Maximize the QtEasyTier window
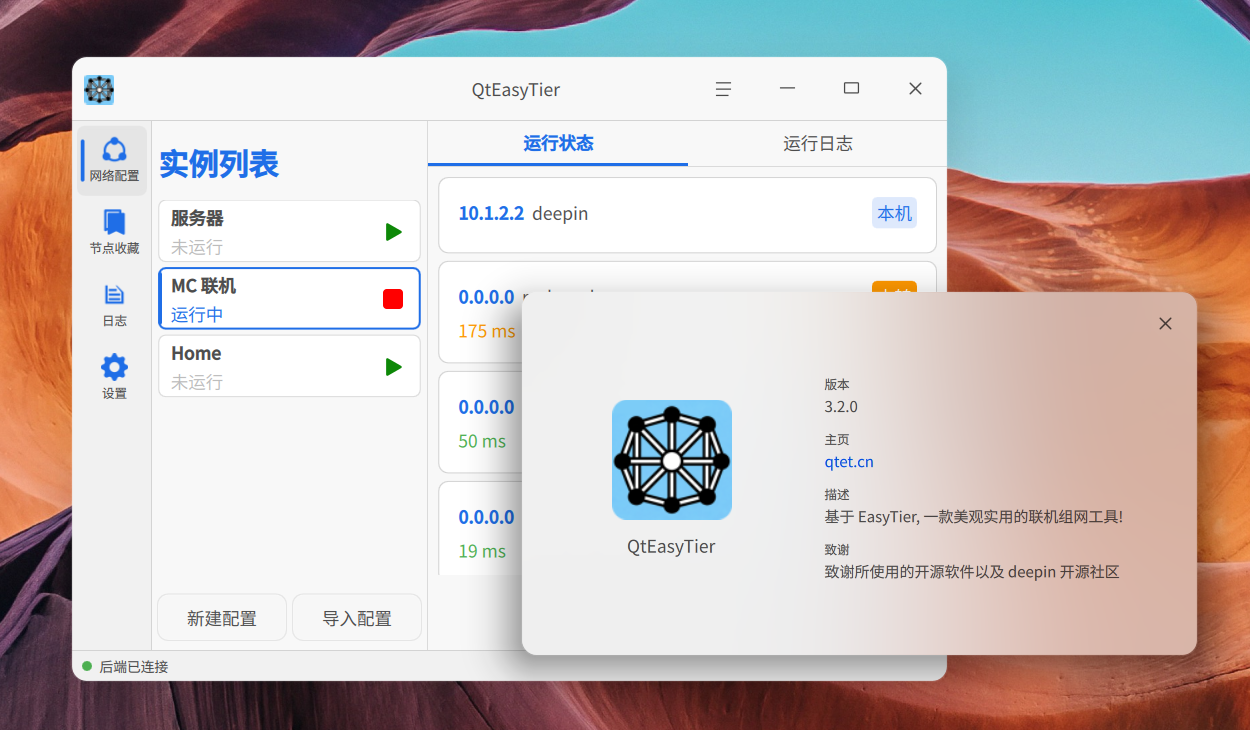The height and width of the screenshot is (730, 1250). tap(851, 89)
